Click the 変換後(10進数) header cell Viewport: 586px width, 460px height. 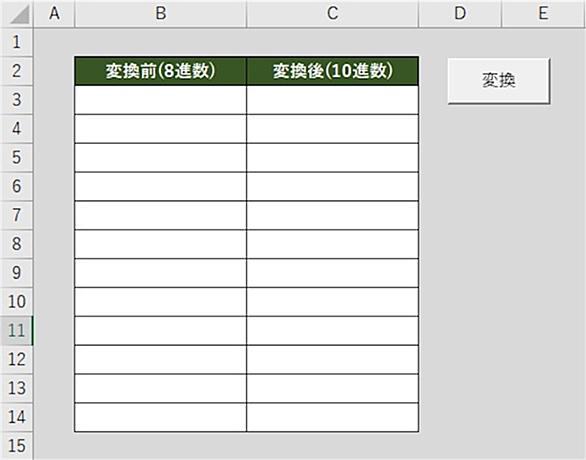pos(333,71)
